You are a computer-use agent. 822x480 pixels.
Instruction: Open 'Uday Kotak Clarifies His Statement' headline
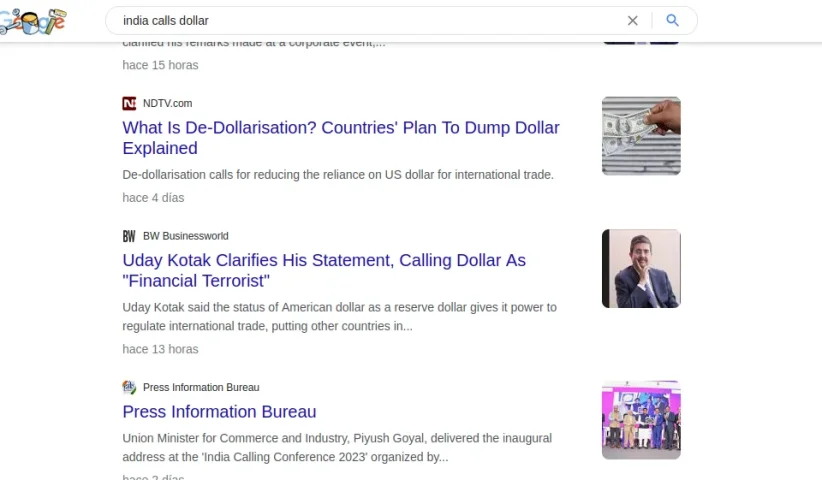click(324, 270)
